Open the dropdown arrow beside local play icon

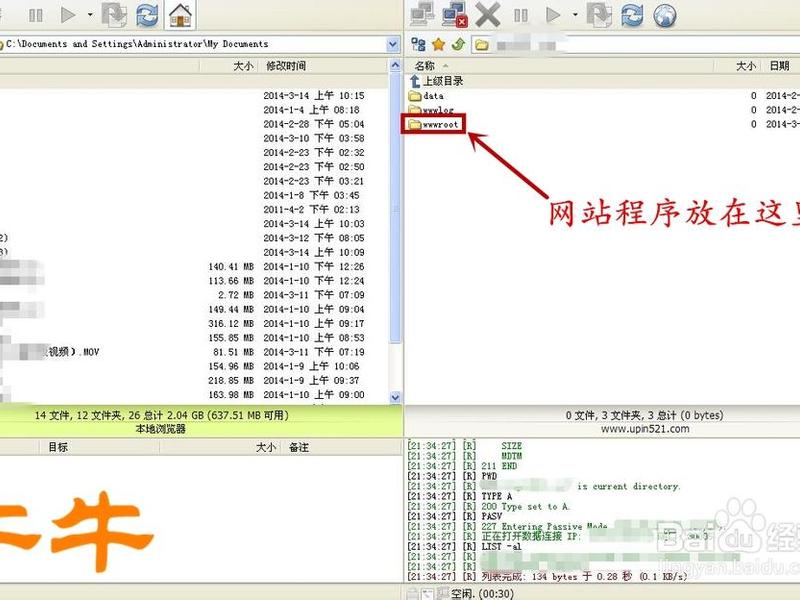tap(90, 15)
